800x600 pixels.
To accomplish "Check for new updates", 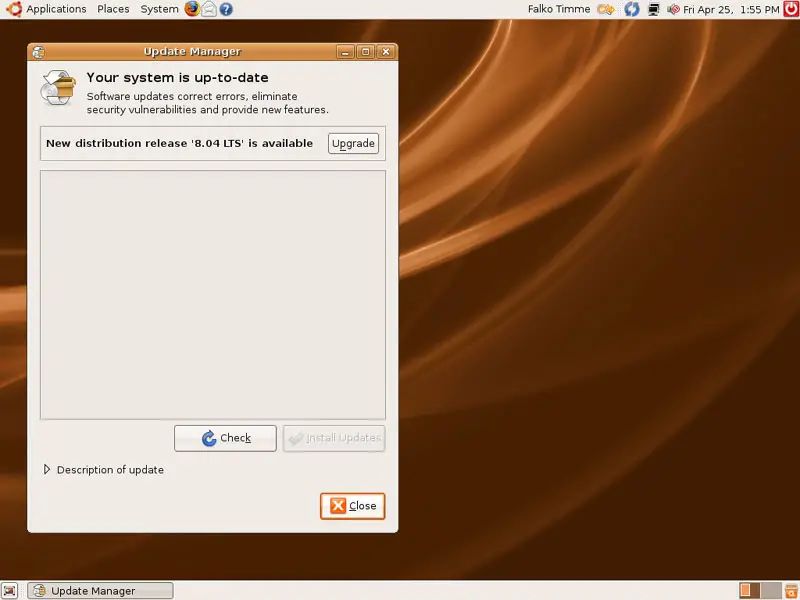I will click(x=225, y=438).
